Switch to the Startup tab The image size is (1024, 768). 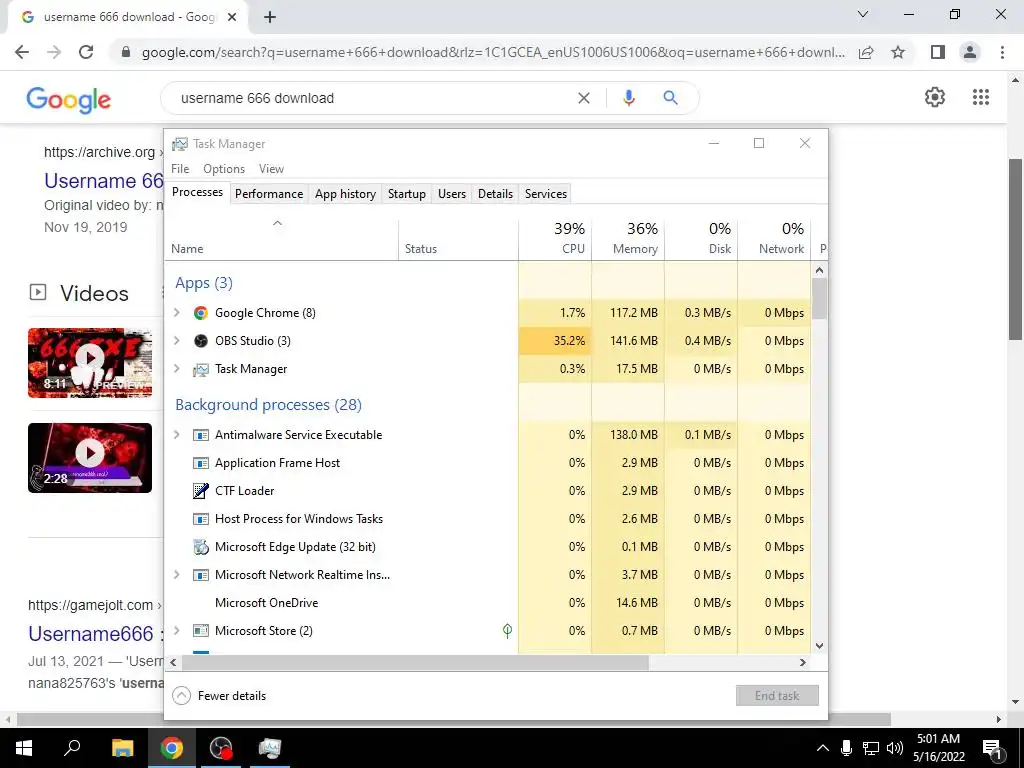coord(407,194)
